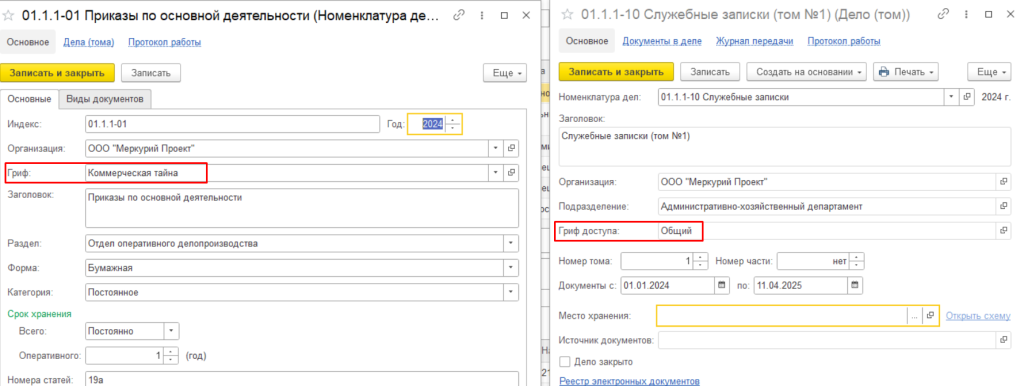
Task: Open Протокол работы in left window
Action: [165, 42]
